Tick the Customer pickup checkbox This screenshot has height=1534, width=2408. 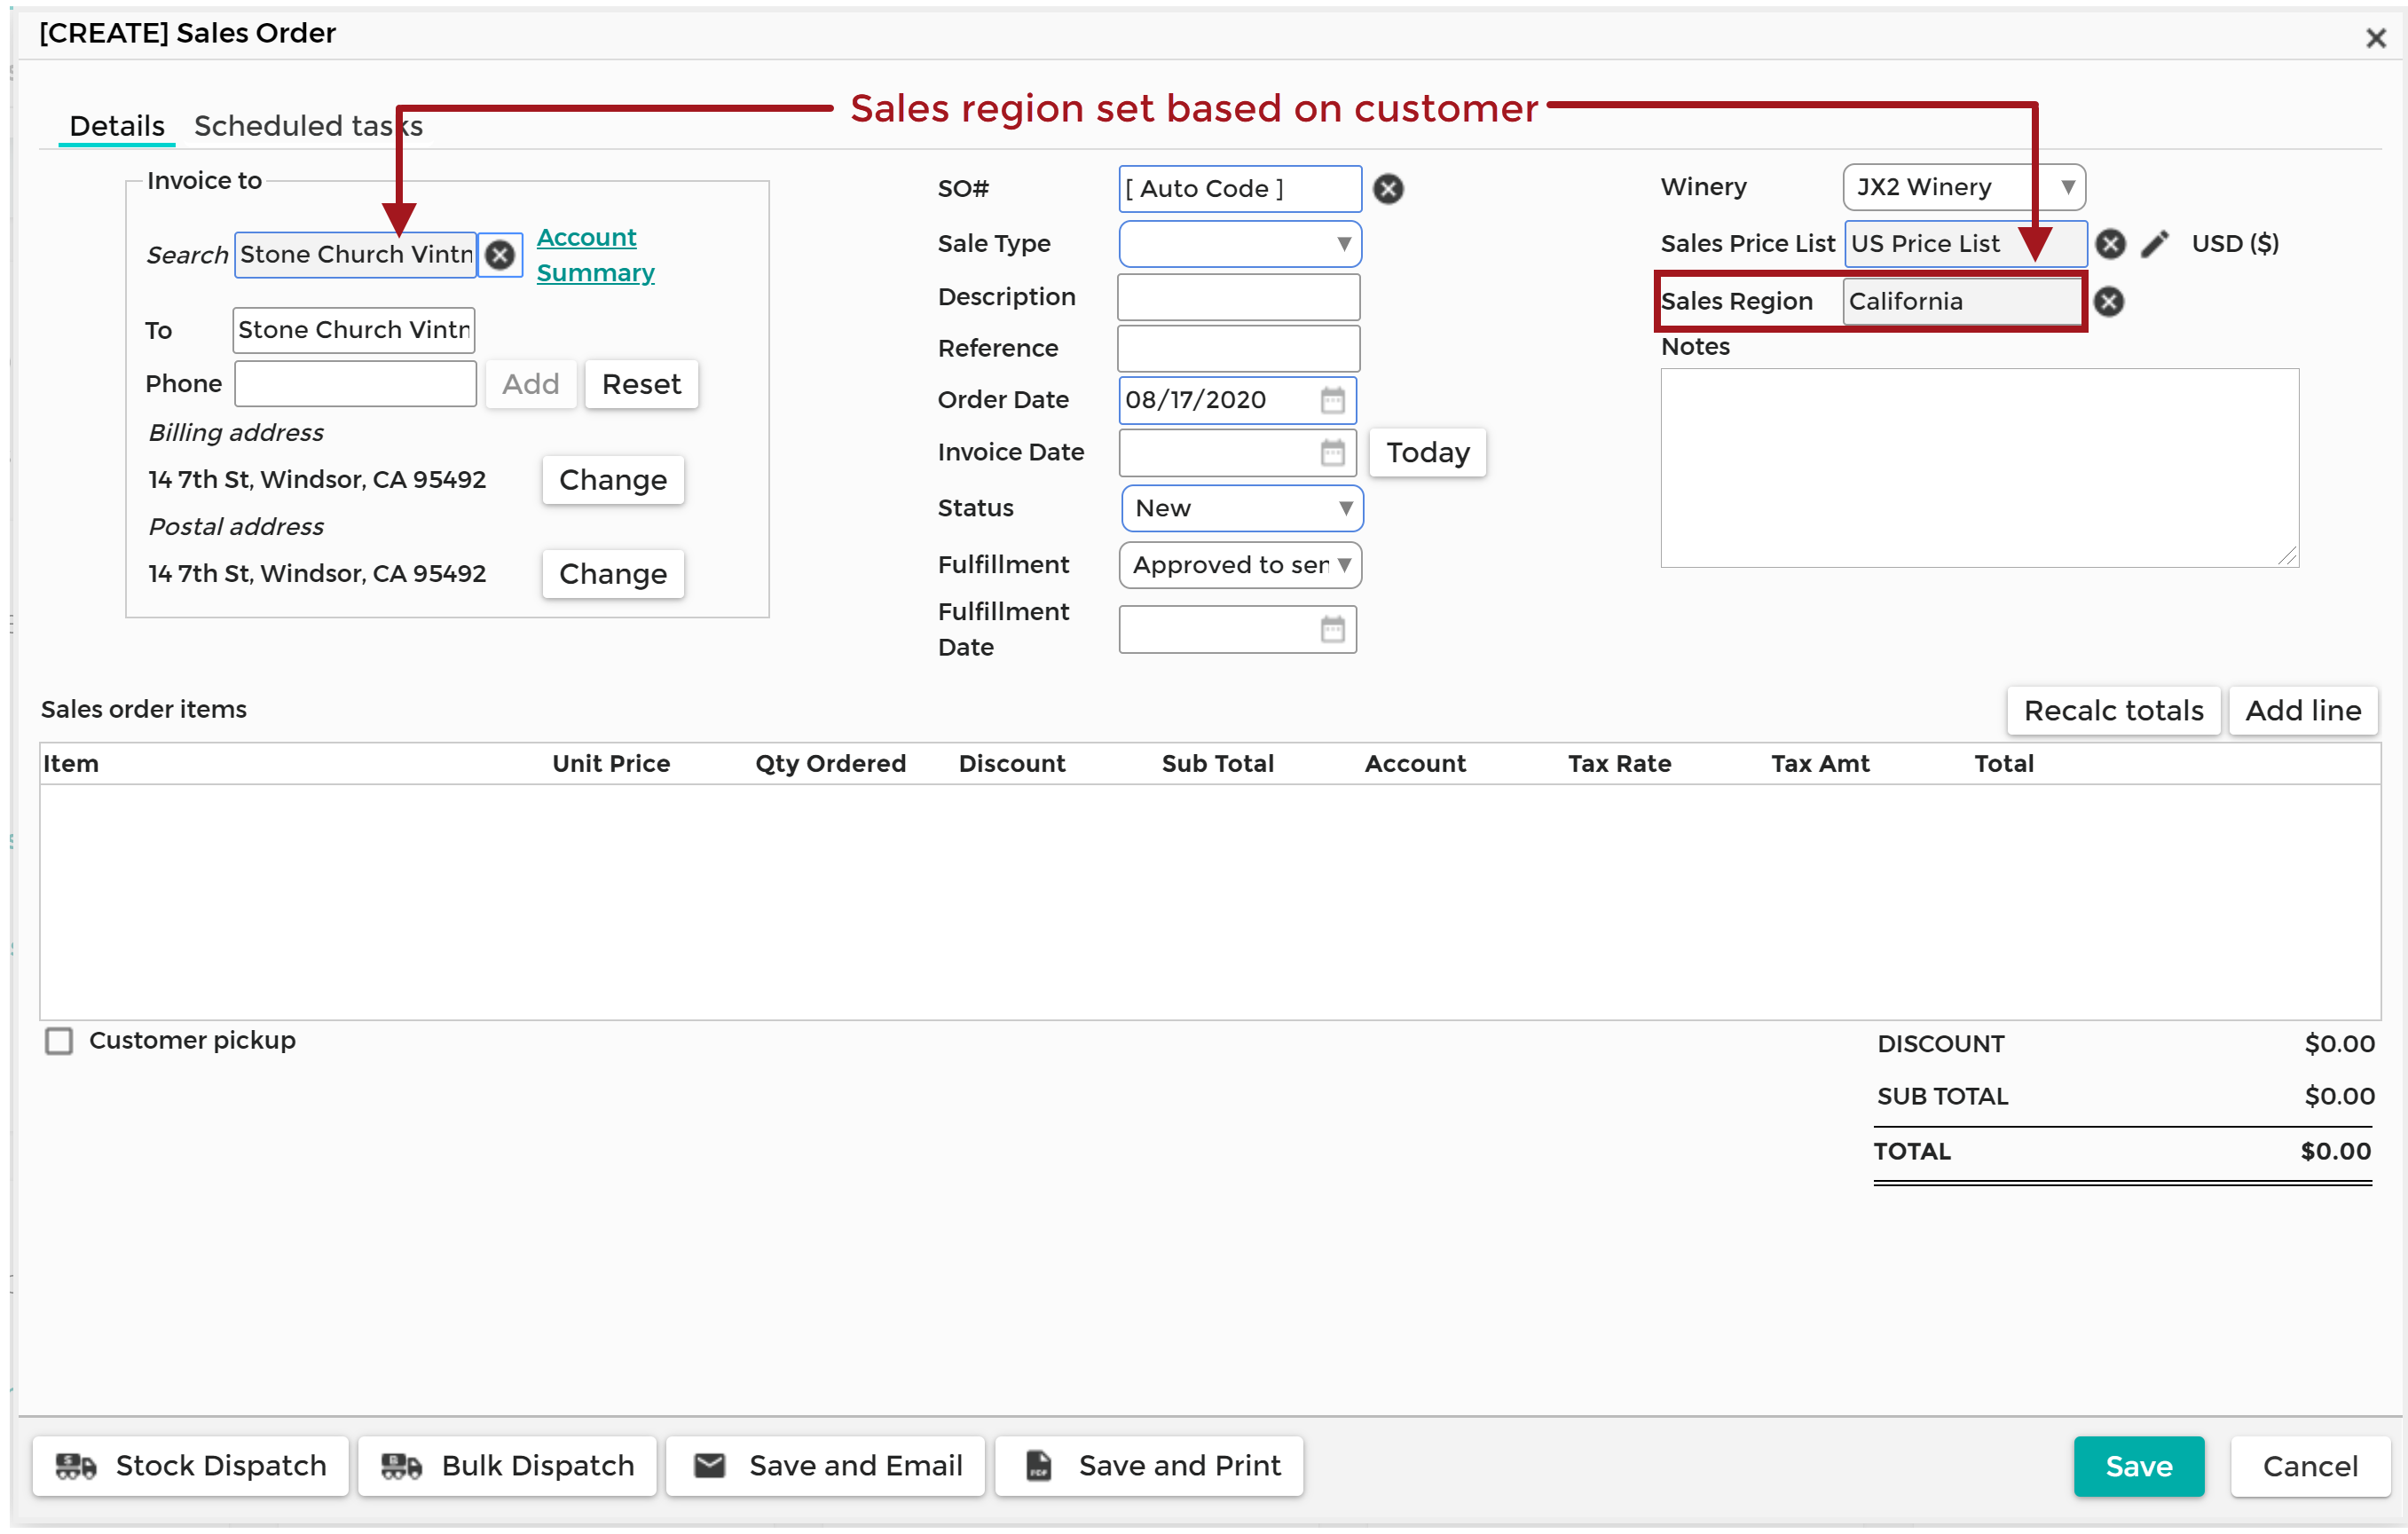tap(59, 1041)
